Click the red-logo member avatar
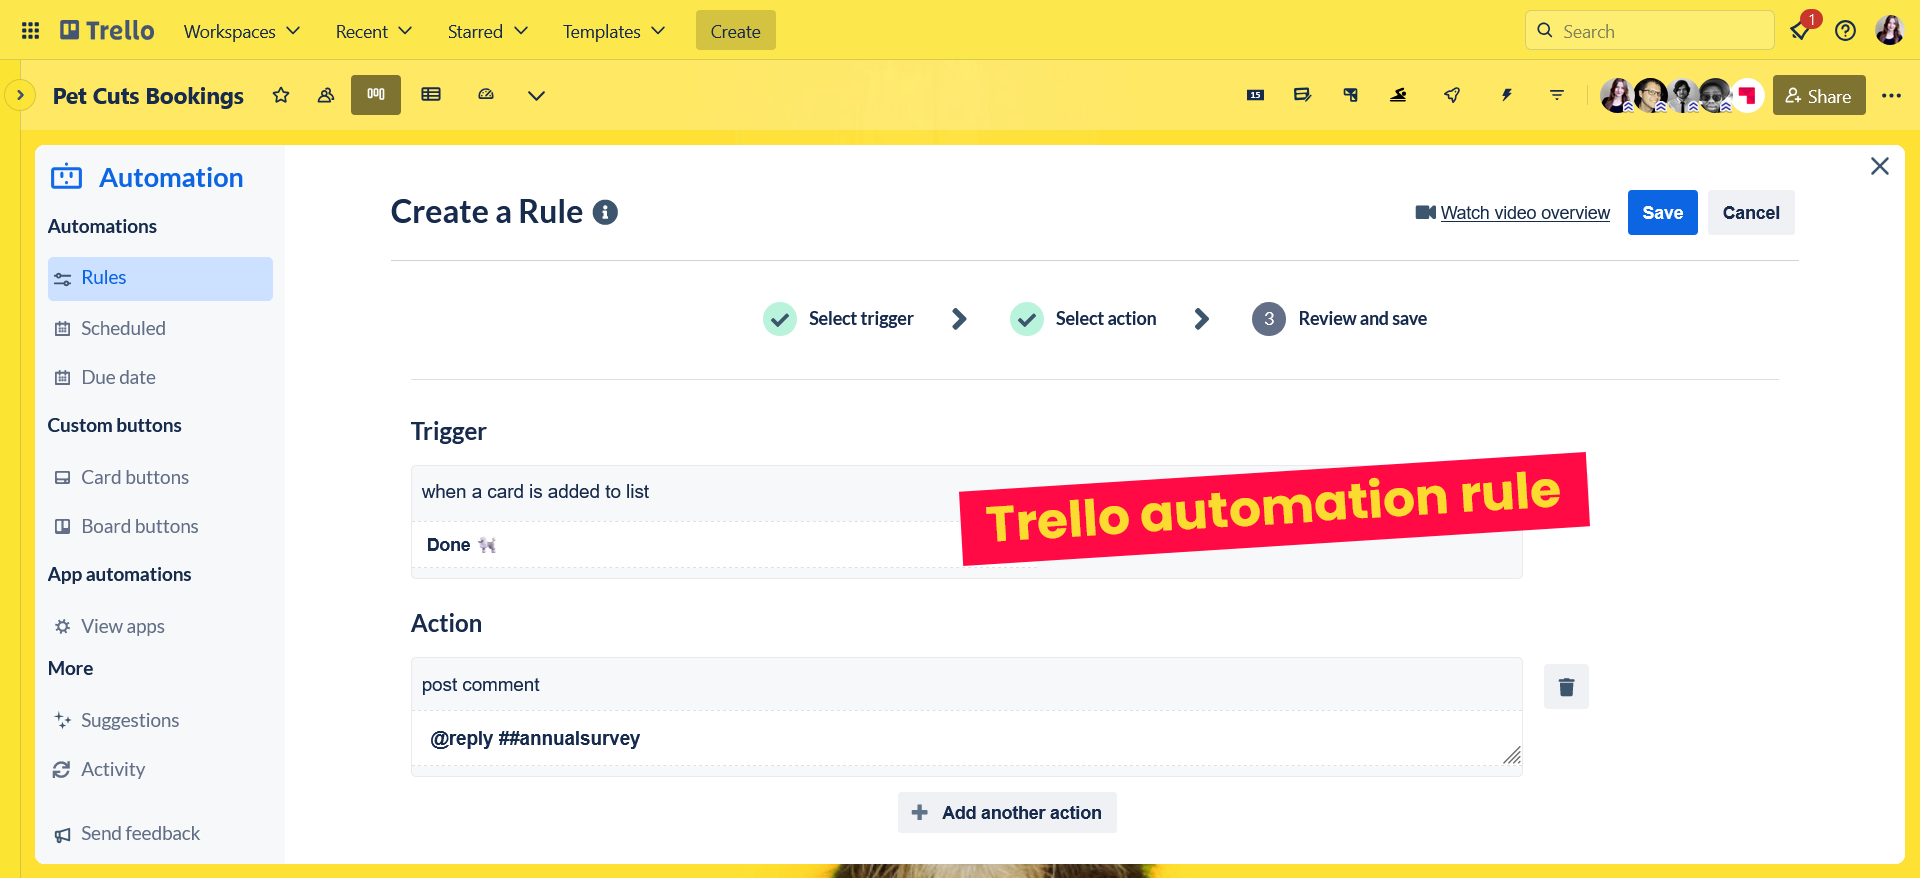 pos(1747,95)
